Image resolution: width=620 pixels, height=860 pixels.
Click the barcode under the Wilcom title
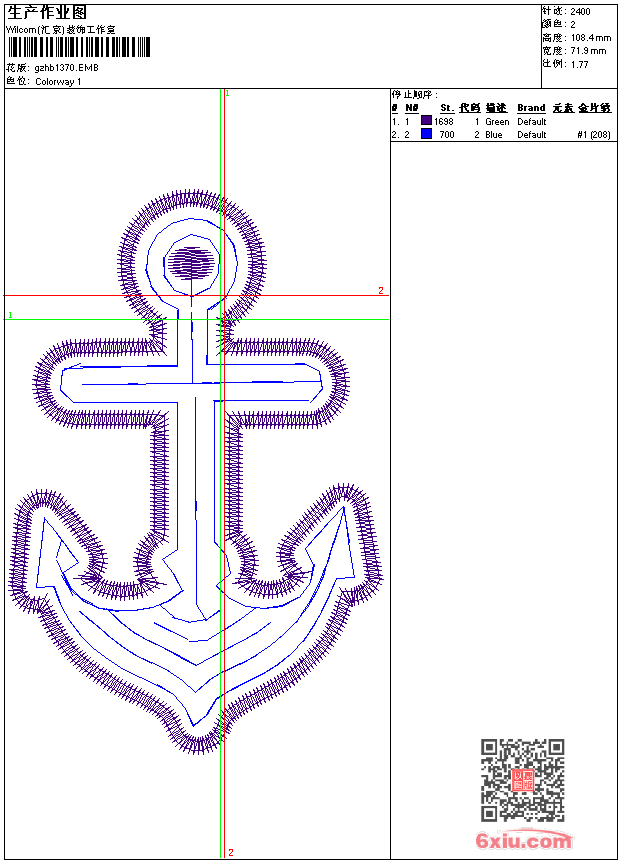(x=78, y=48)
